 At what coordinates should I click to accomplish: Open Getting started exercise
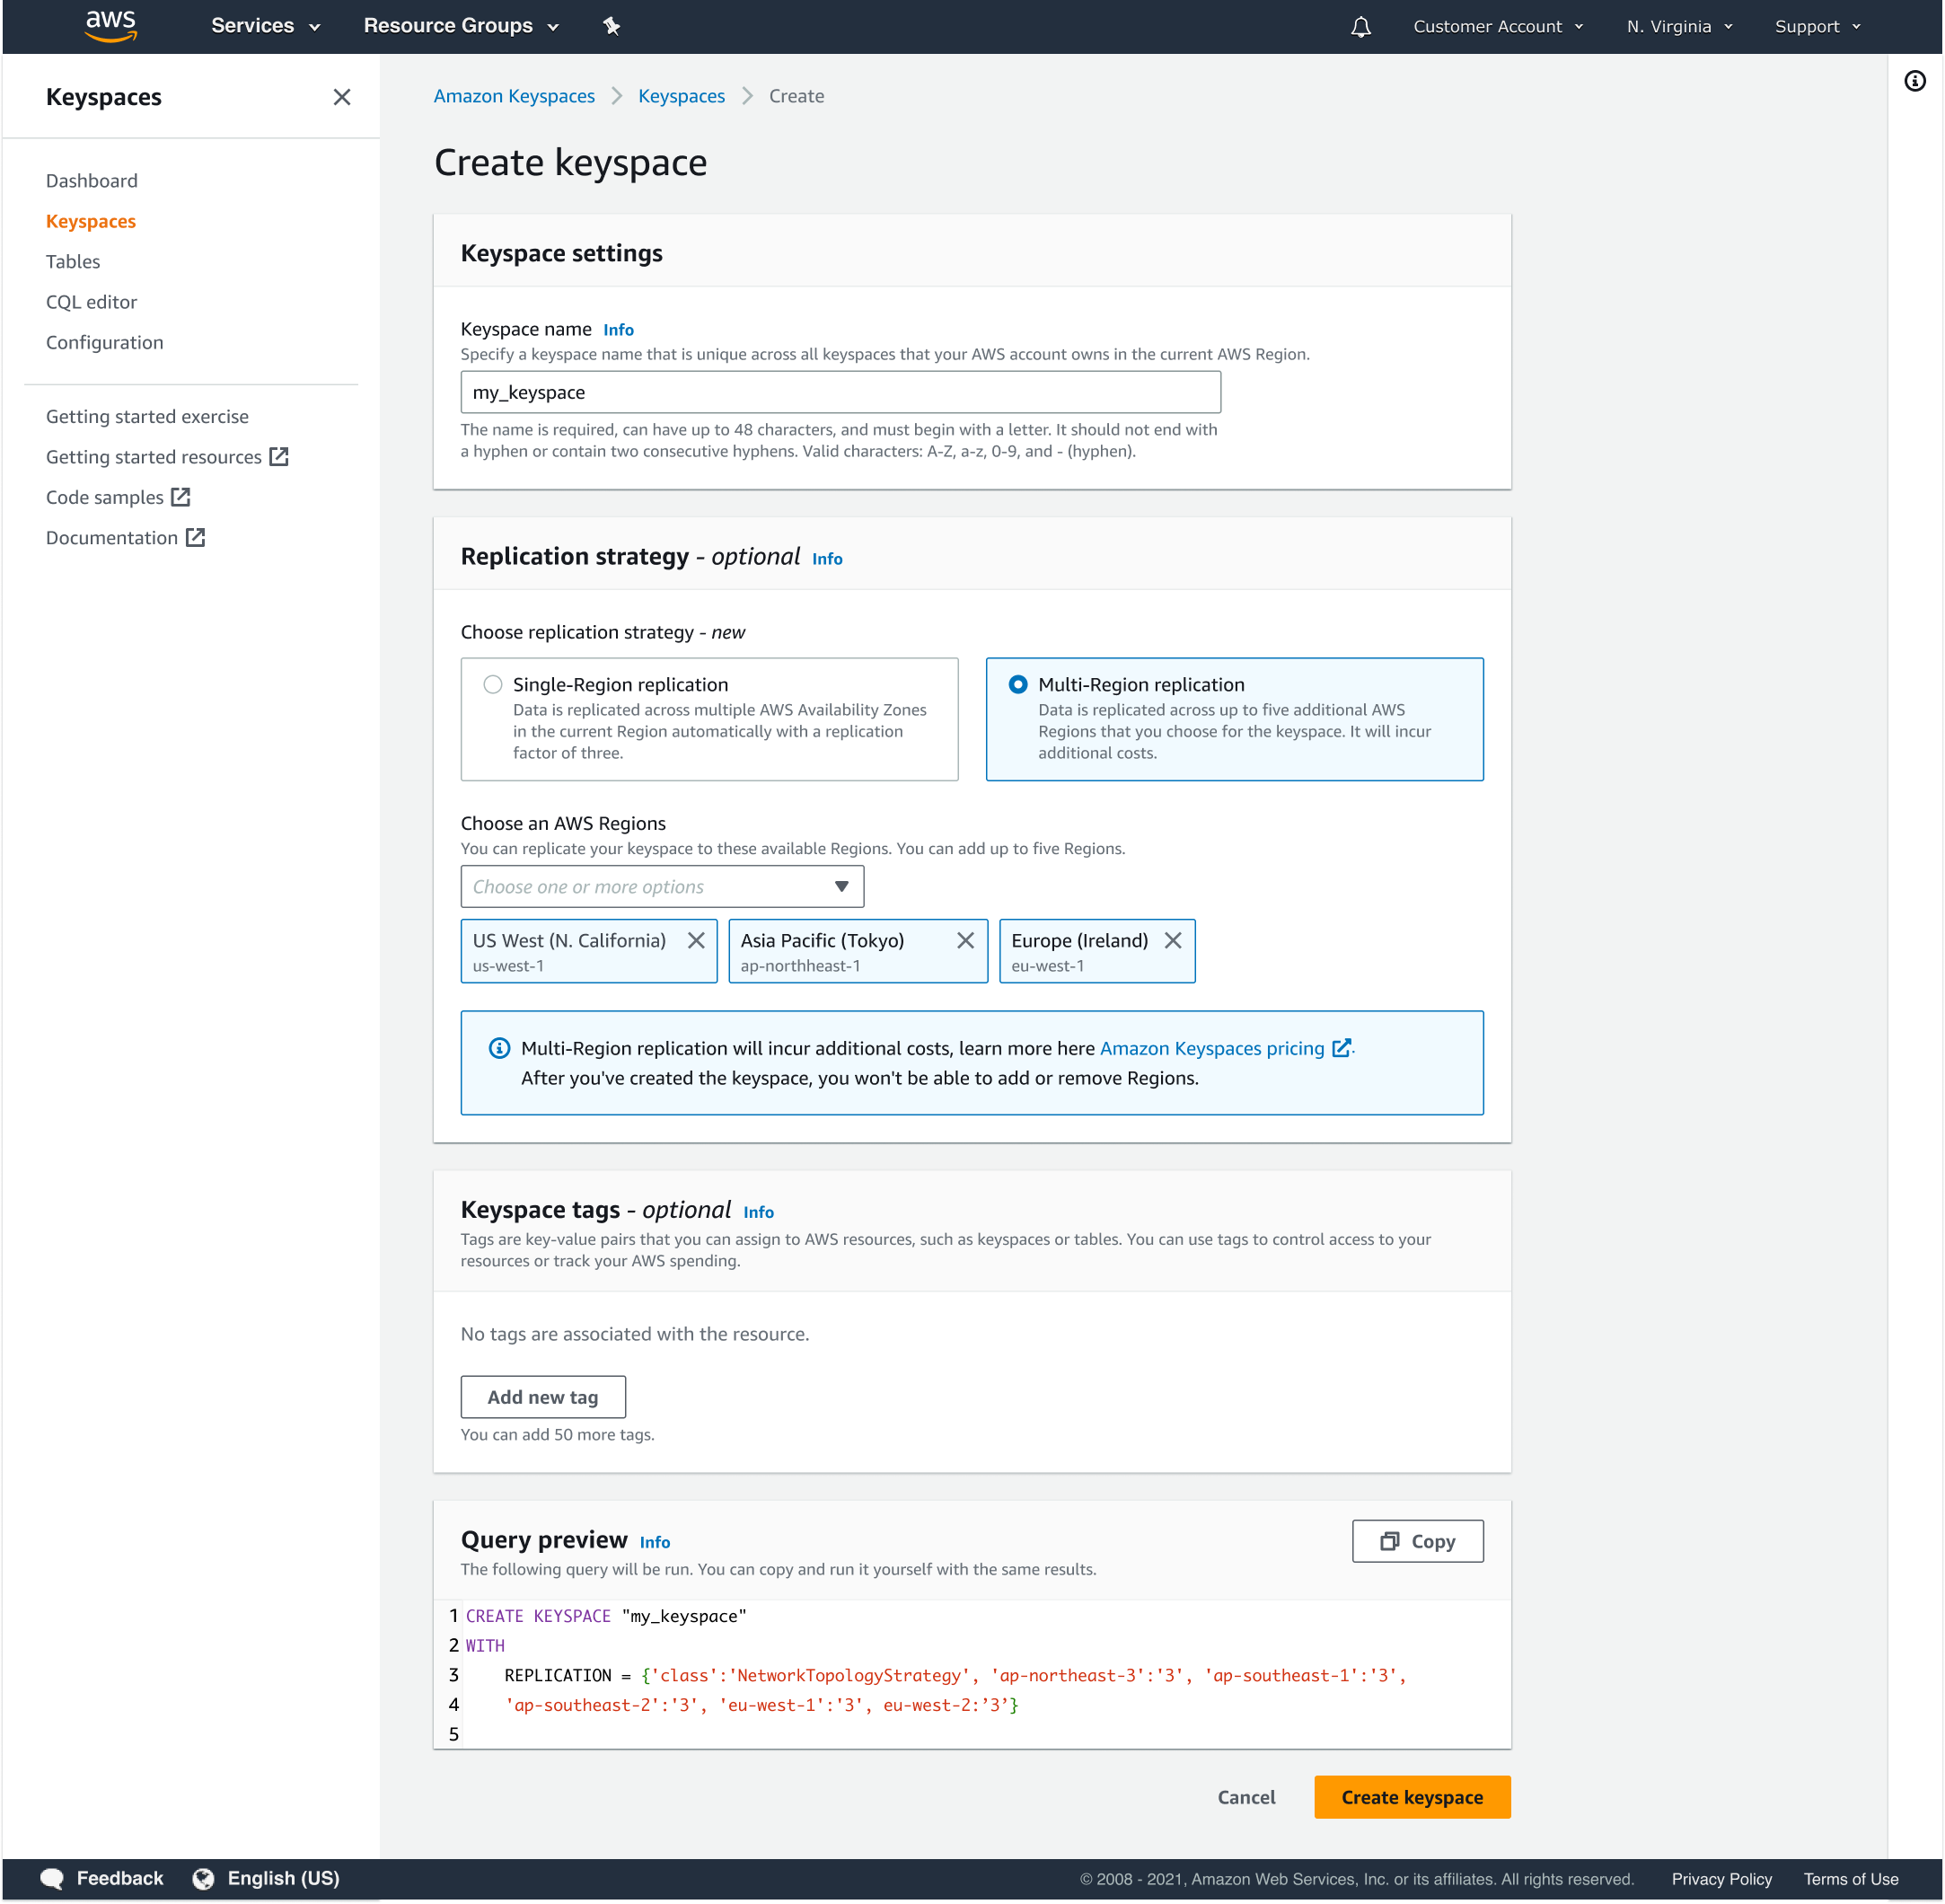tap(147, 417)
